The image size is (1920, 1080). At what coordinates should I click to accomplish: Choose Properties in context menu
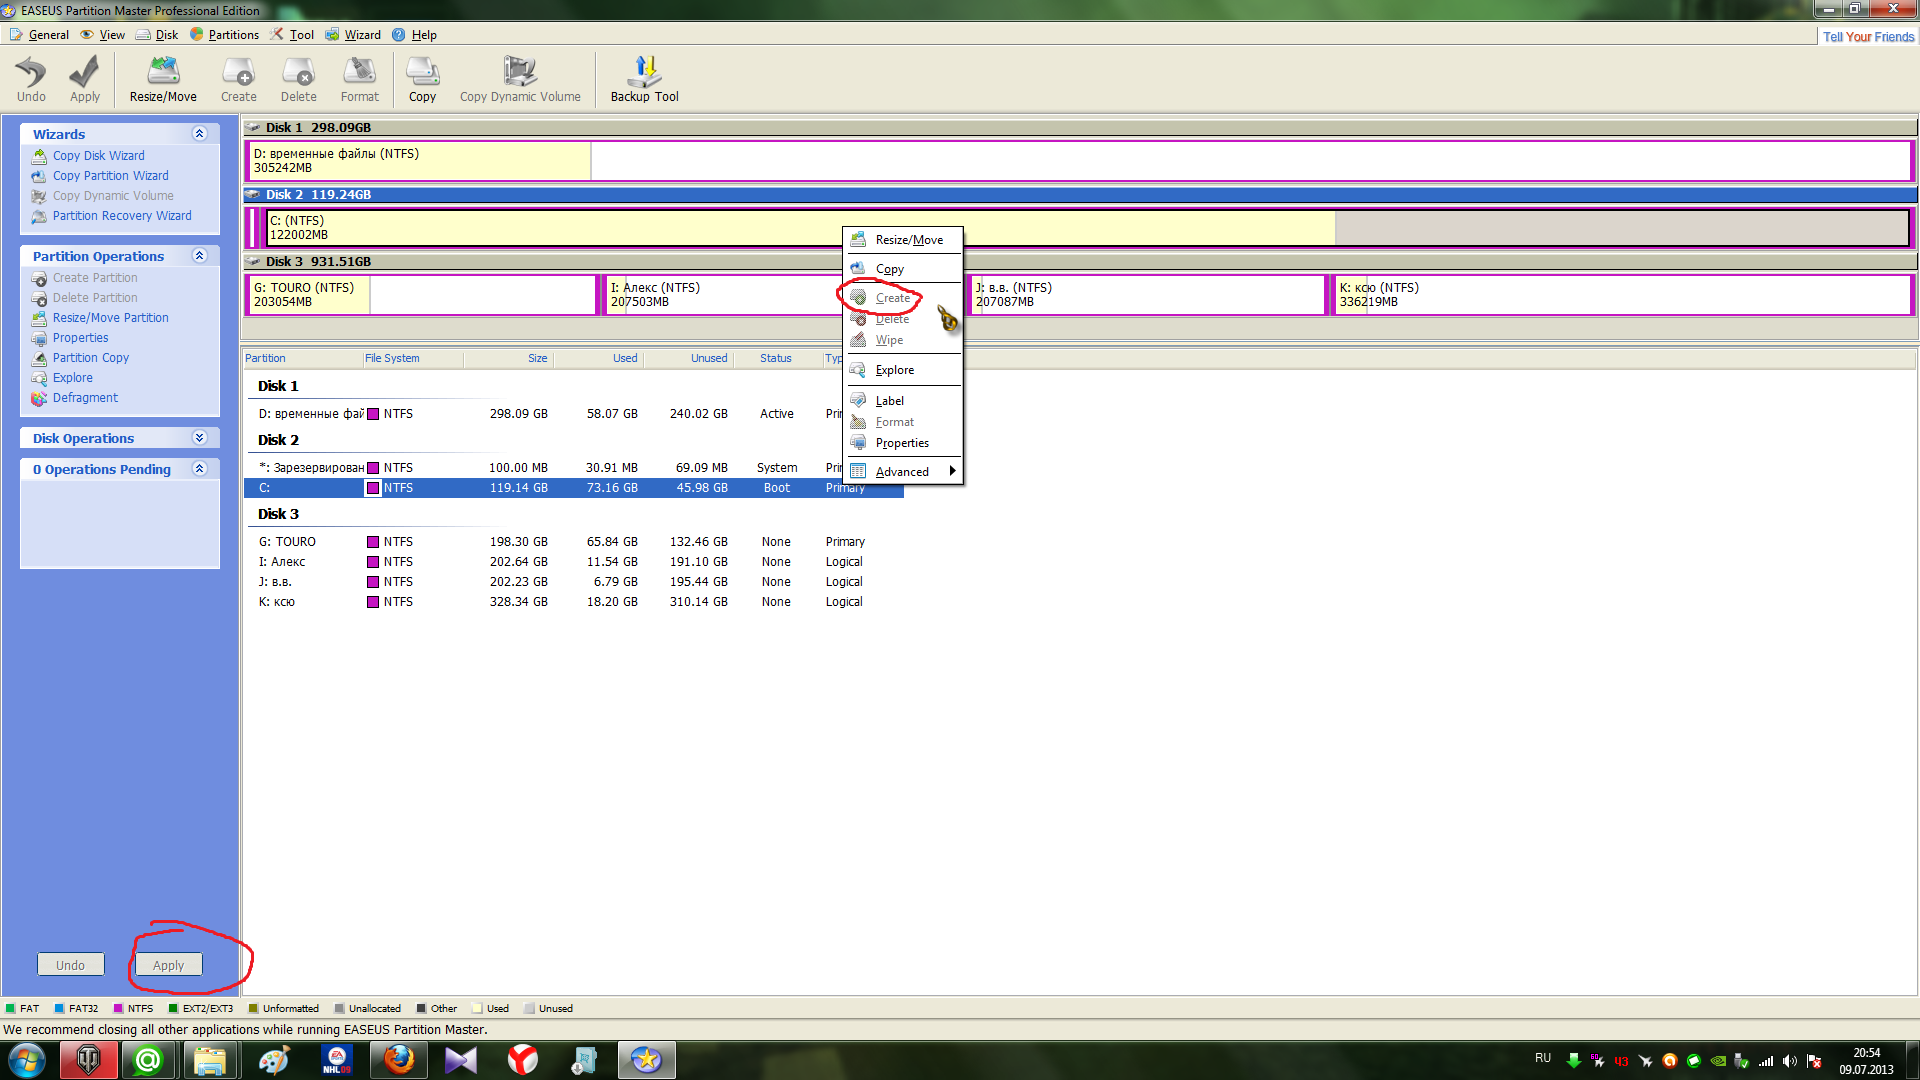tap(903, 443)
